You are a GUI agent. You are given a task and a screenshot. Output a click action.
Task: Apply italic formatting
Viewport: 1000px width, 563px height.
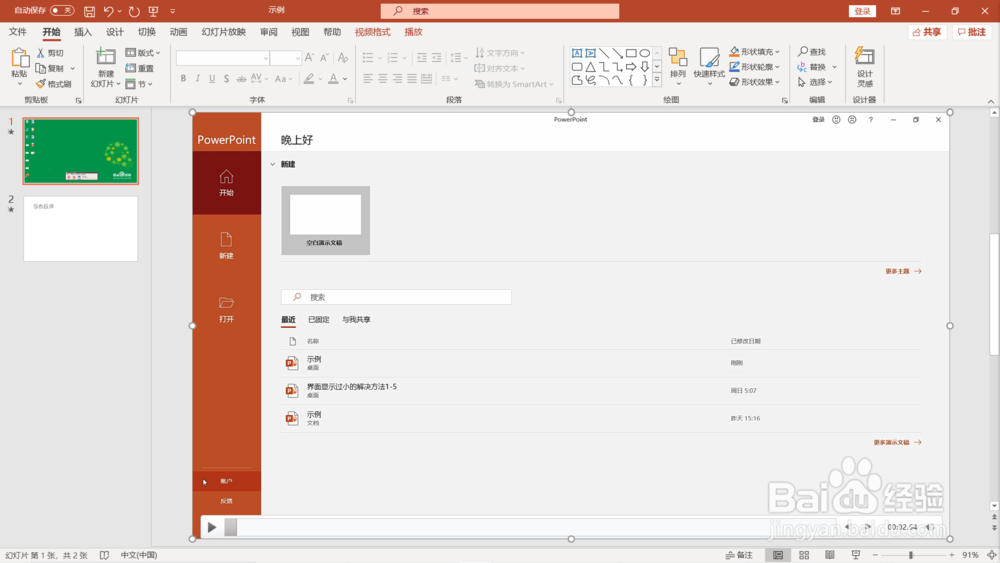(198, 78)
